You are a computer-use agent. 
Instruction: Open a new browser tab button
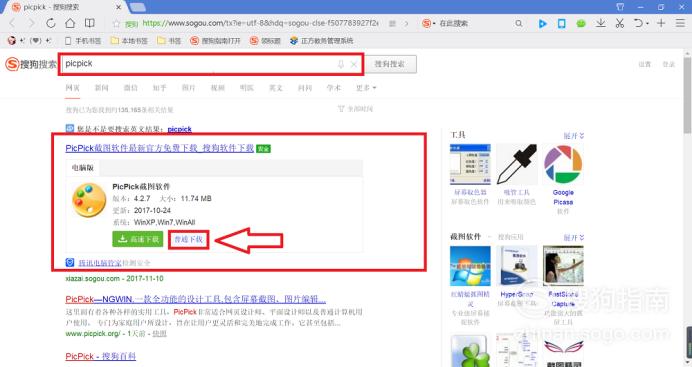click(138, 7)
